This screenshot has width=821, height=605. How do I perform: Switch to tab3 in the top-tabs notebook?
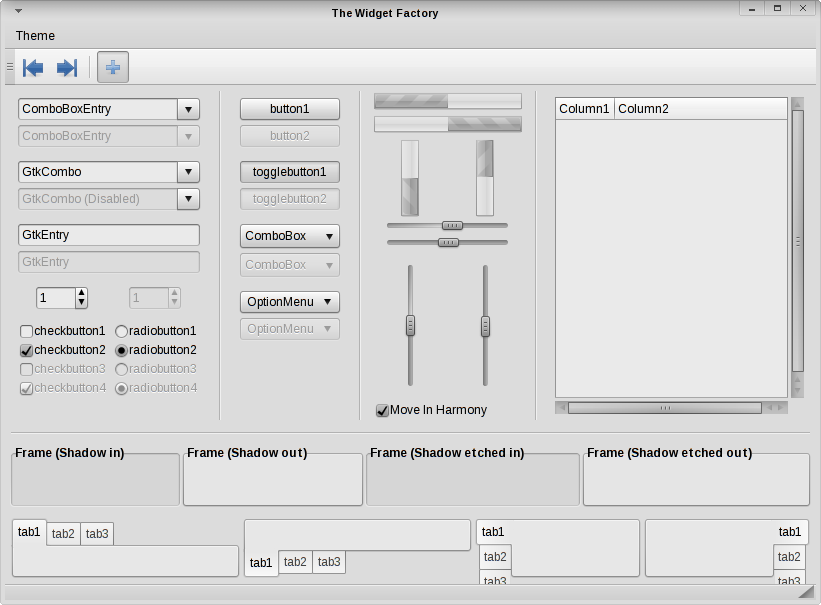pos(97,534)
